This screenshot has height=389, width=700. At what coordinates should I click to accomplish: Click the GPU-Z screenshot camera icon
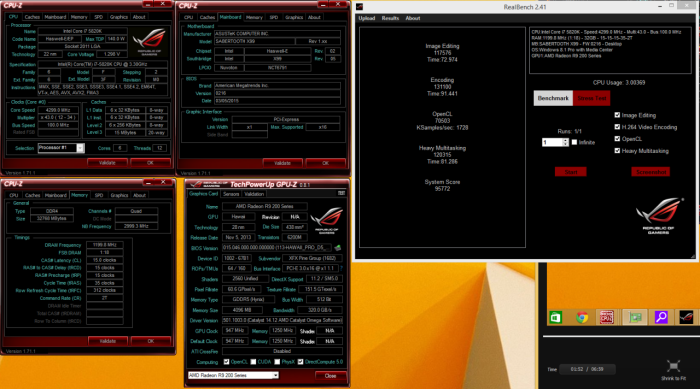[x=342, y=193]
